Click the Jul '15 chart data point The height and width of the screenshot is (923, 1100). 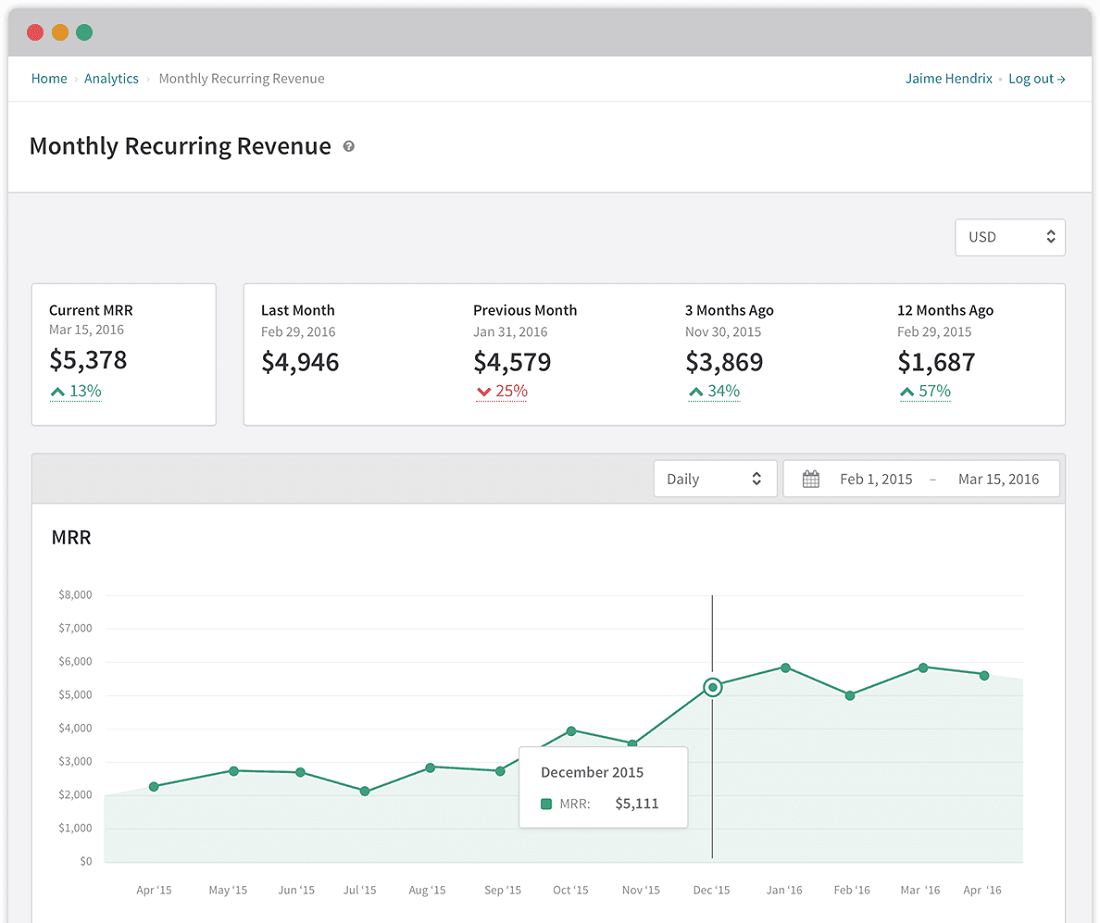coord(365,791)
